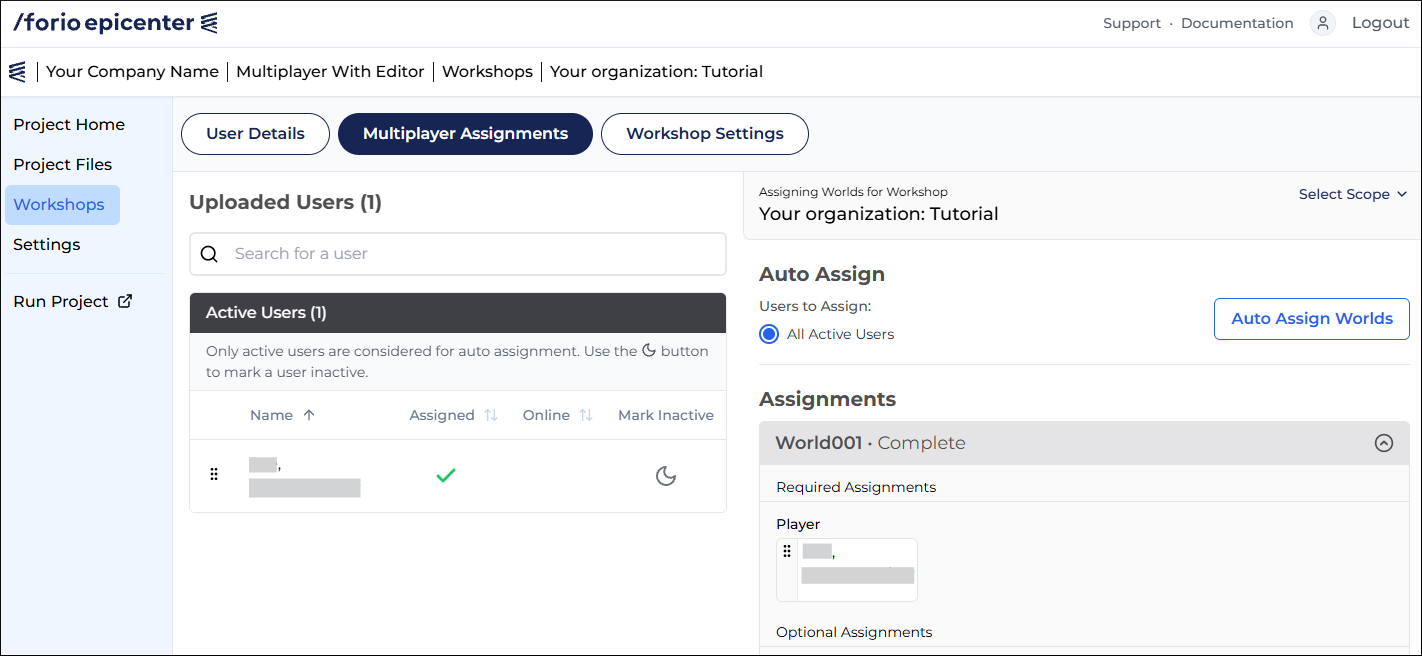Open the Documentation link
Image resolution: width=1422 pixels, height=656 pixels.
click(x=1237, y=21)
